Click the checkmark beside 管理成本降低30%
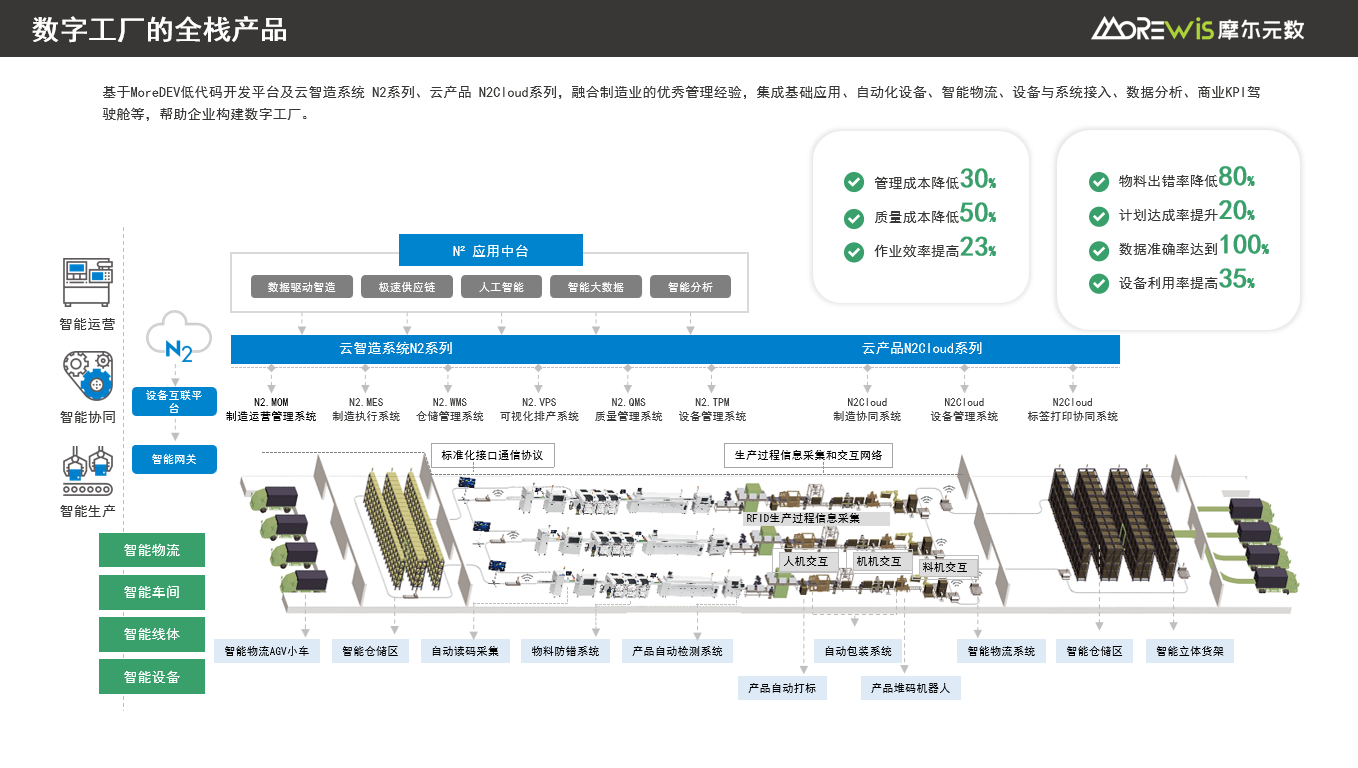The height and width of the screenshot is (768, 1358). [854, 182]
